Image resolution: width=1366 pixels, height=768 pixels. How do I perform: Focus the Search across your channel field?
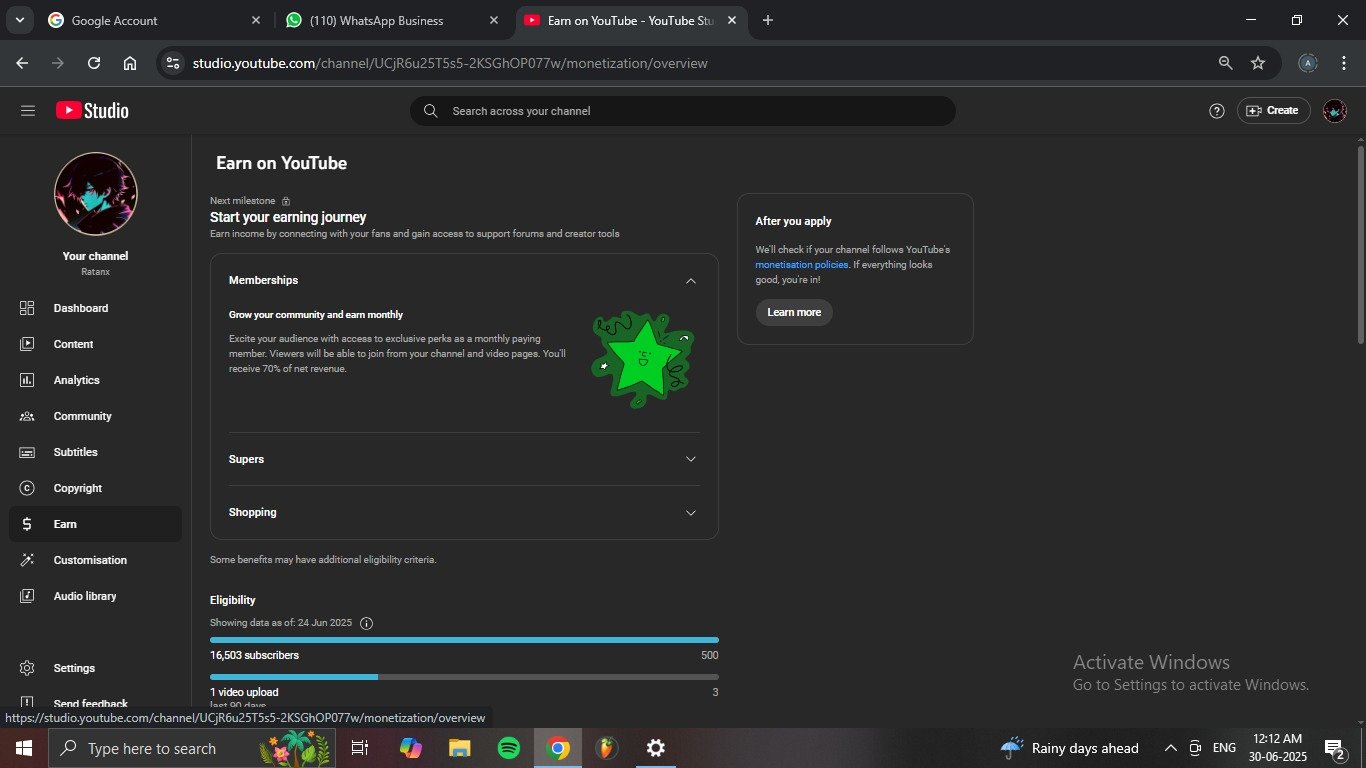[x=683, y=111]
